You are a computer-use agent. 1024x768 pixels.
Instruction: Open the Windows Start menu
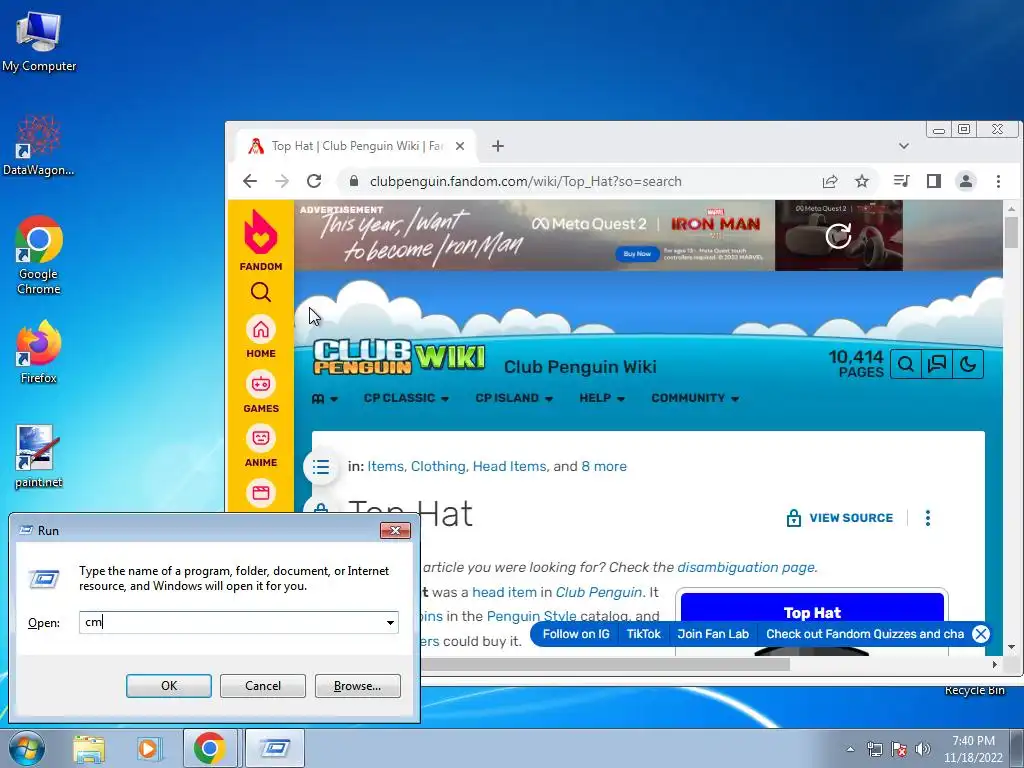click(26, 748)
